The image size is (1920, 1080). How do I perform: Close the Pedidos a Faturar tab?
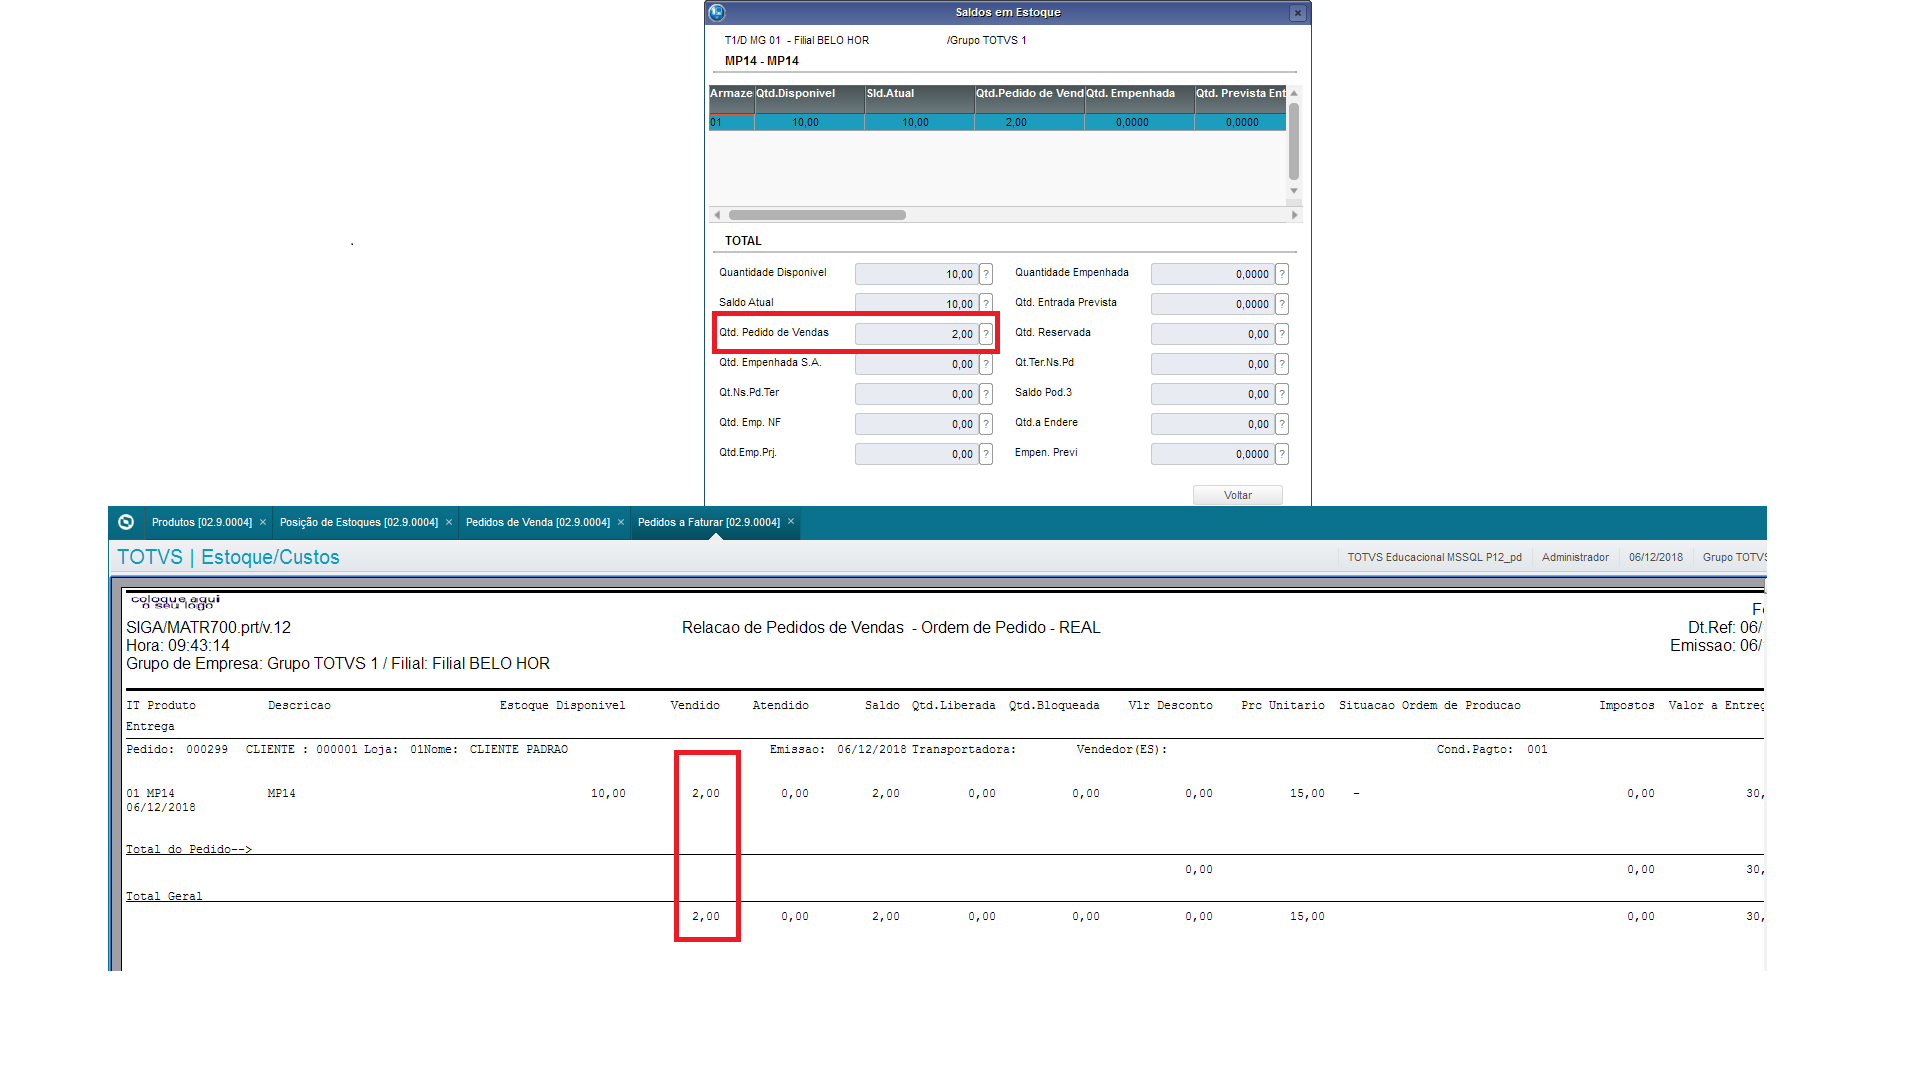[x=791, y=521]
